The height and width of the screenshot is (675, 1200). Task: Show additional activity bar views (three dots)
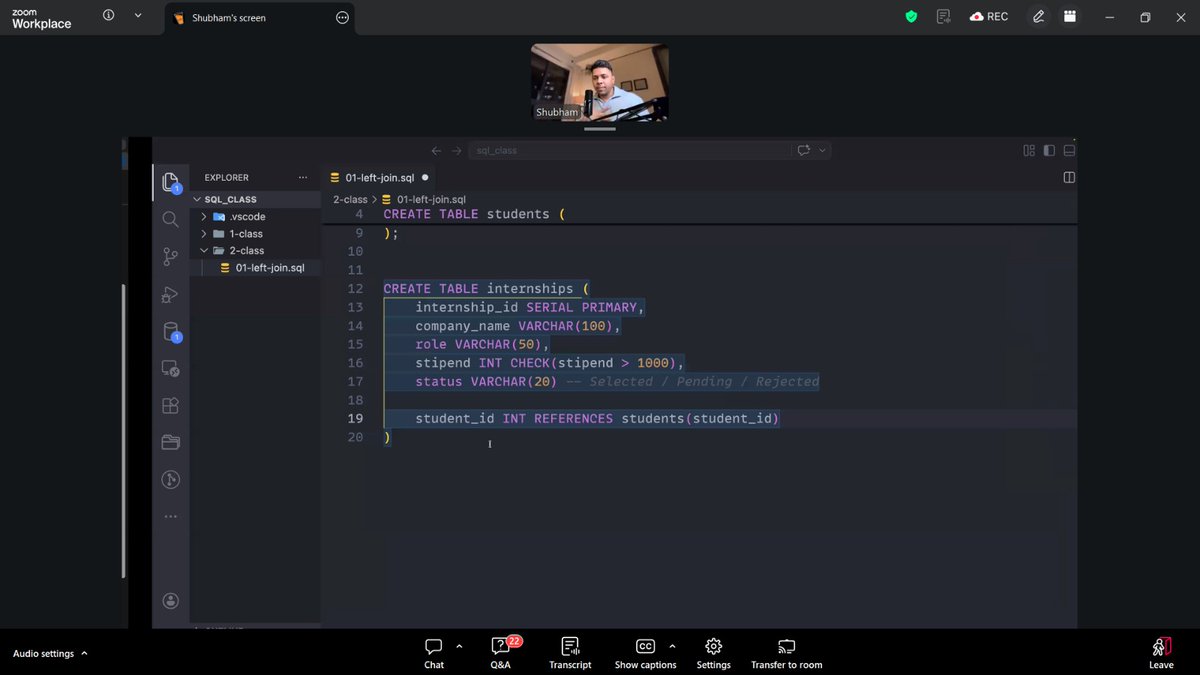click(x=170, y=517)
